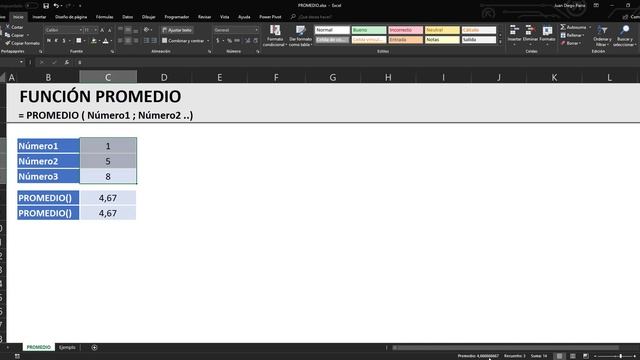Expand the cell styles gallery
The height and width of the screenshot is (360, 640).
tap(500, 42)
